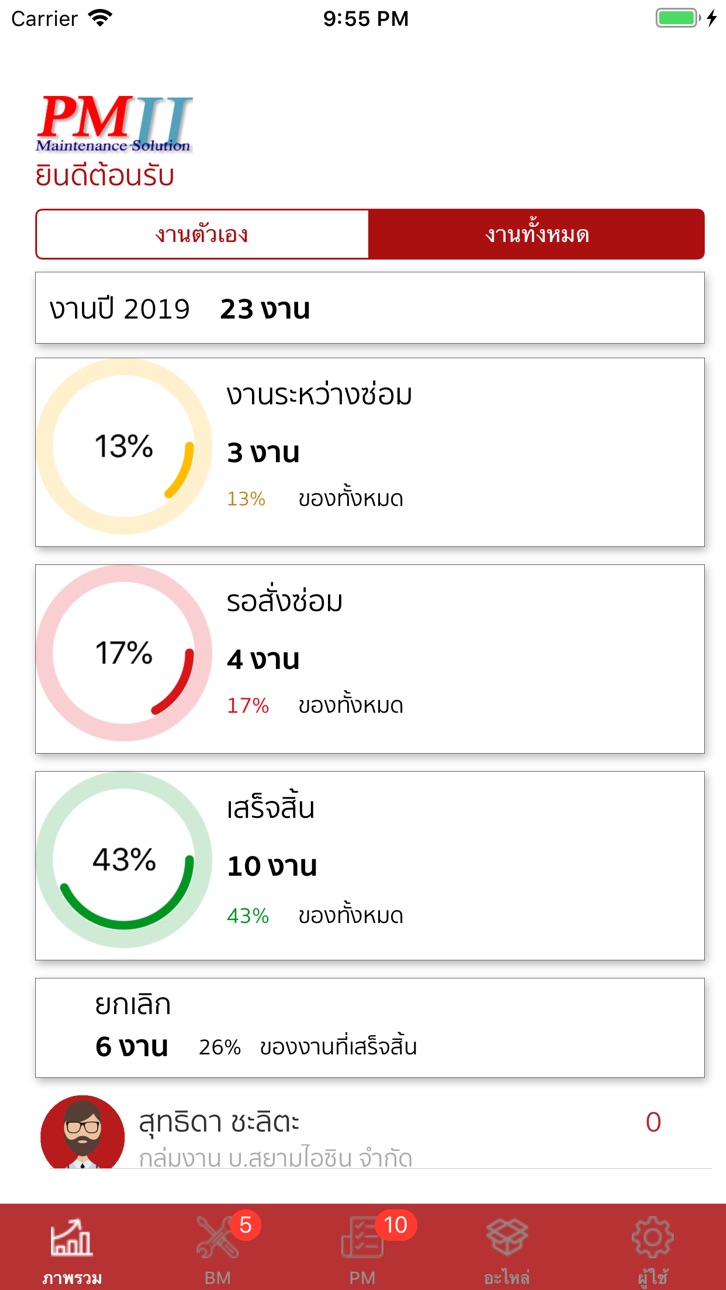
Task: Tap the red 17% progress ring
Action: pyautogui.click(x=124, y=653)
